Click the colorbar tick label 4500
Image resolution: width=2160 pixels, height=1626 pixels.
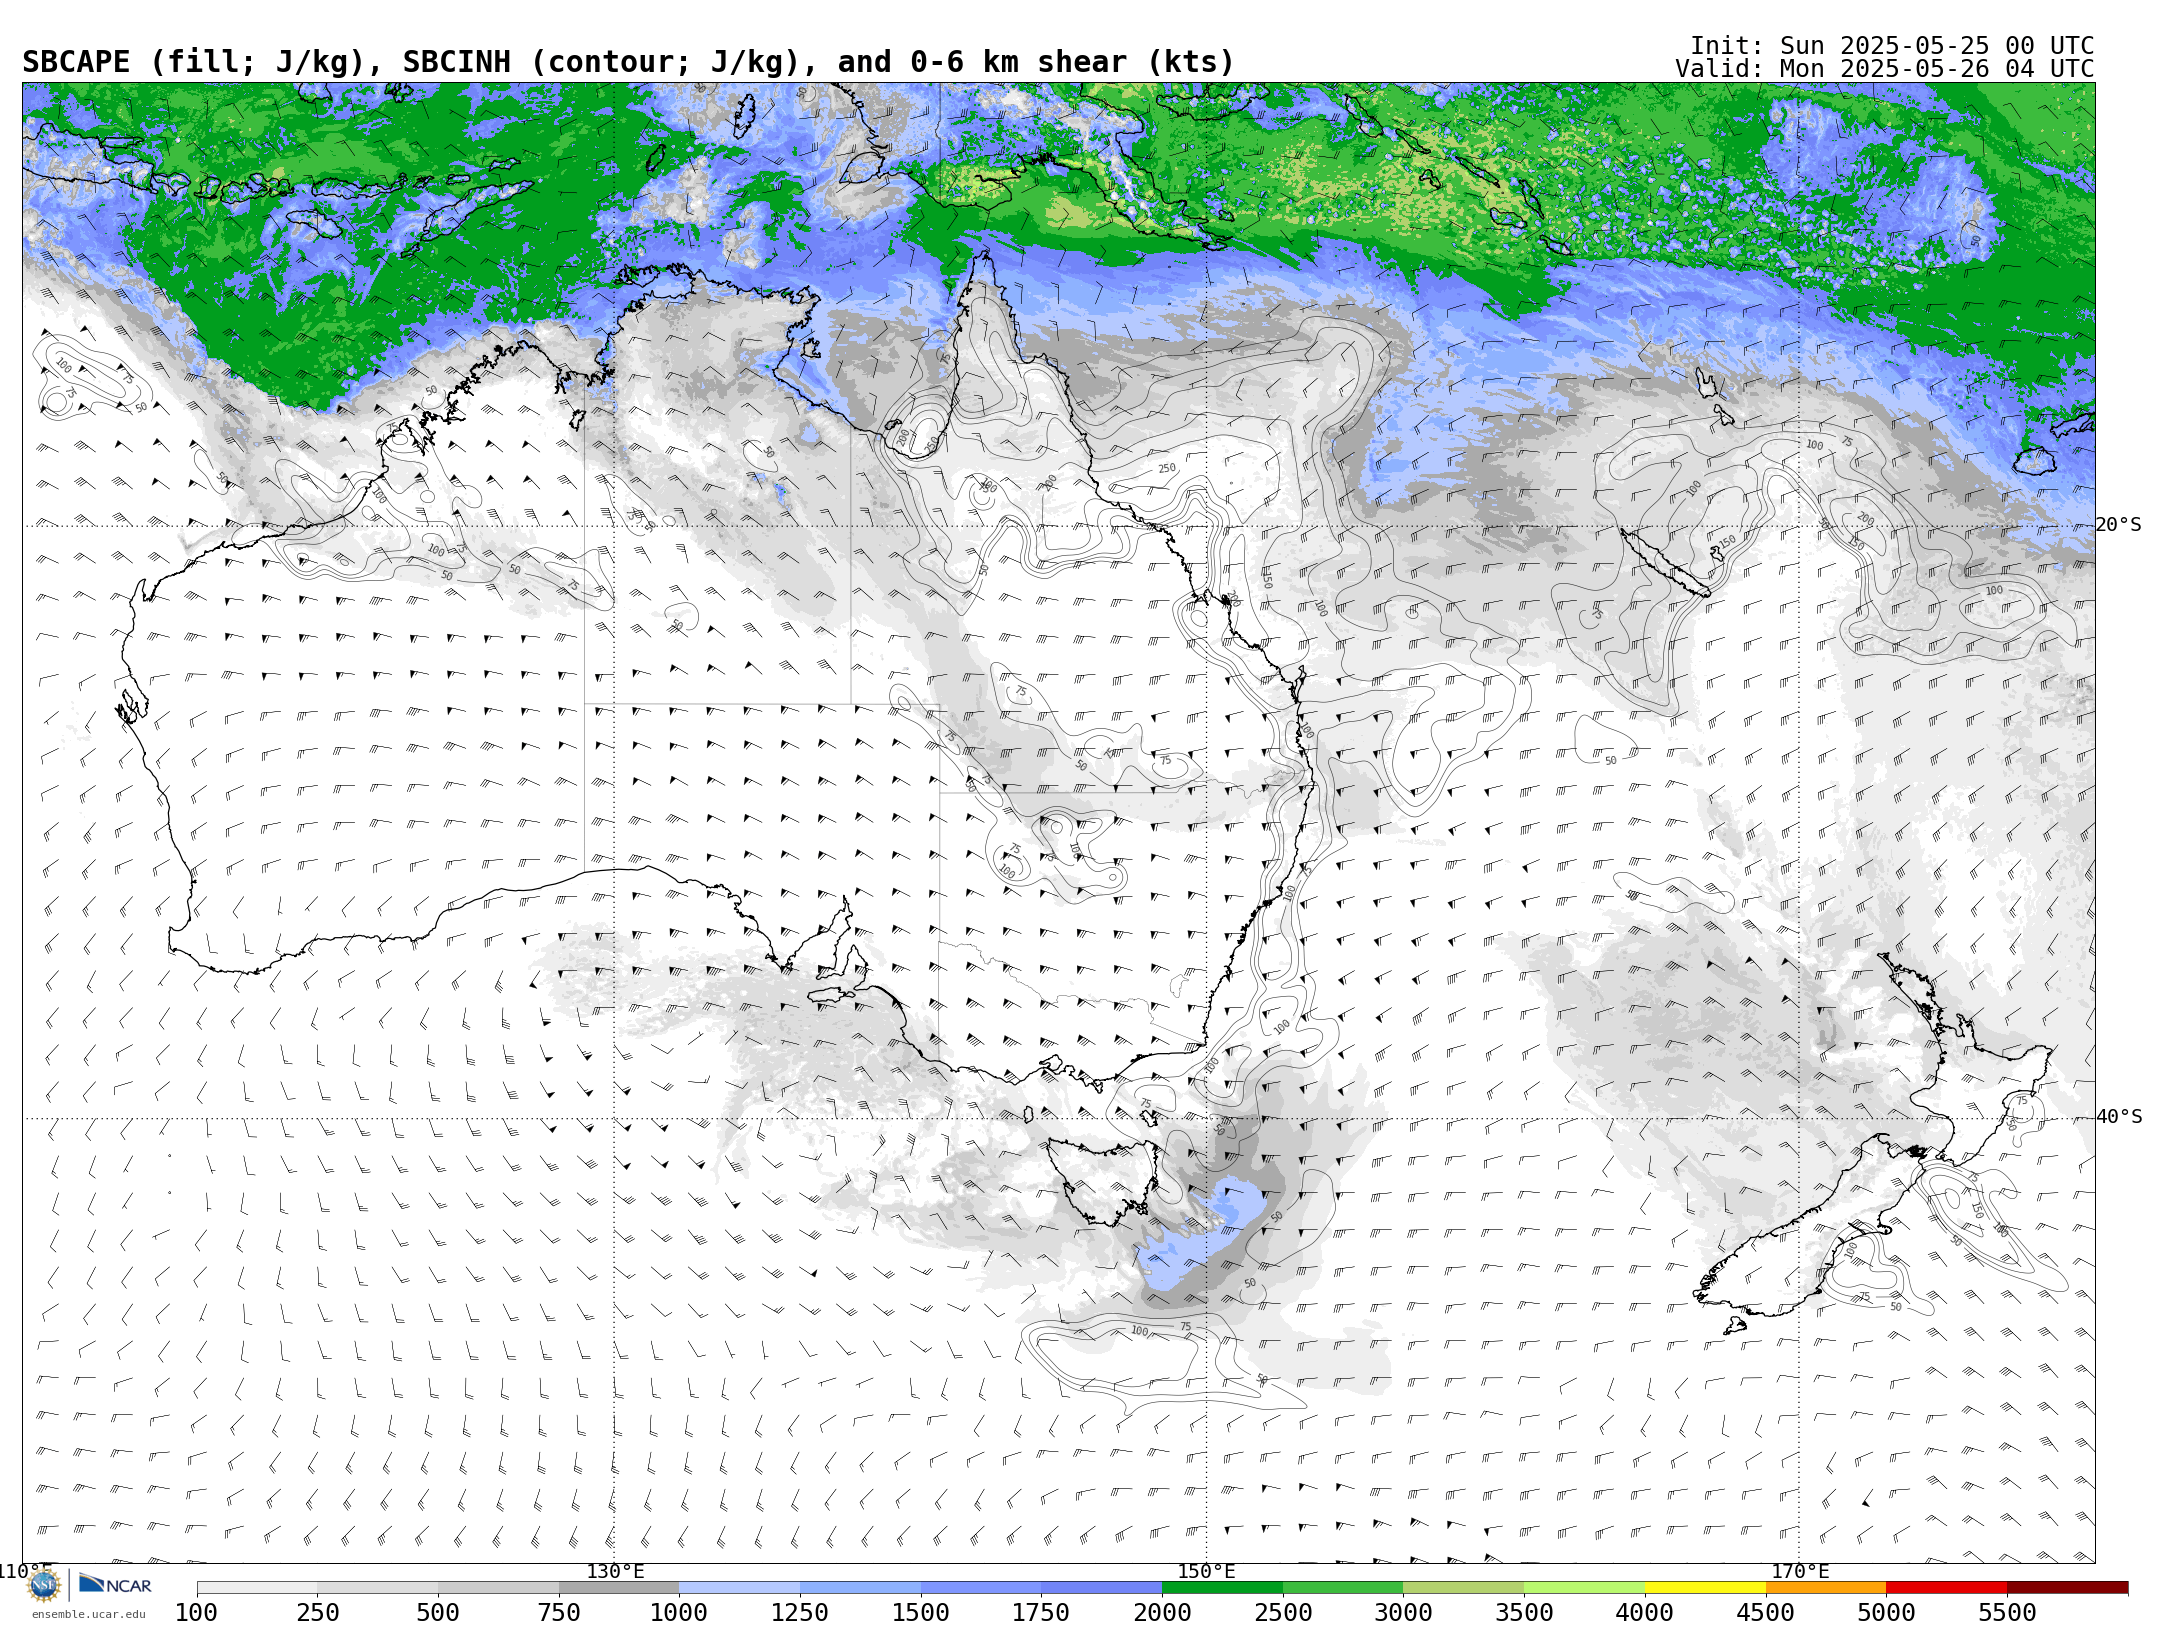(x=1766, y=1612)
